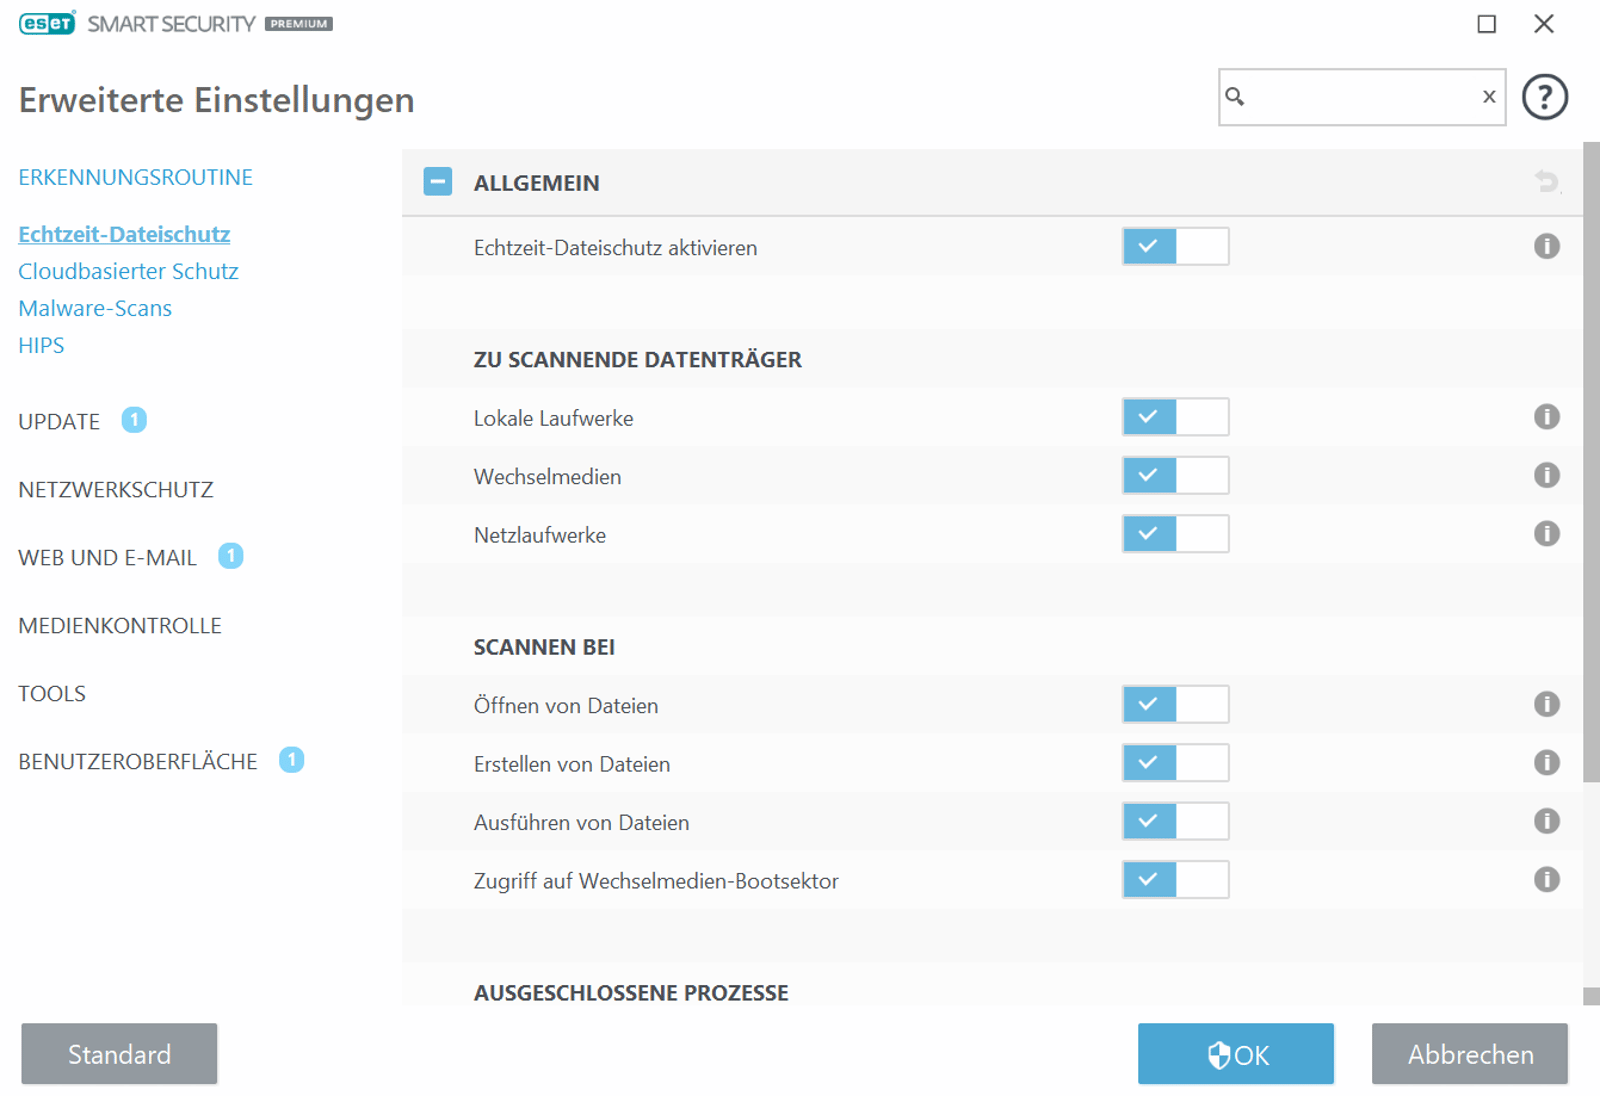Screen dimensions: 1600x1096
Task: Click the info icon beside Echtzeit-Dateischutz aktivieren
Action: point(1546,247)
